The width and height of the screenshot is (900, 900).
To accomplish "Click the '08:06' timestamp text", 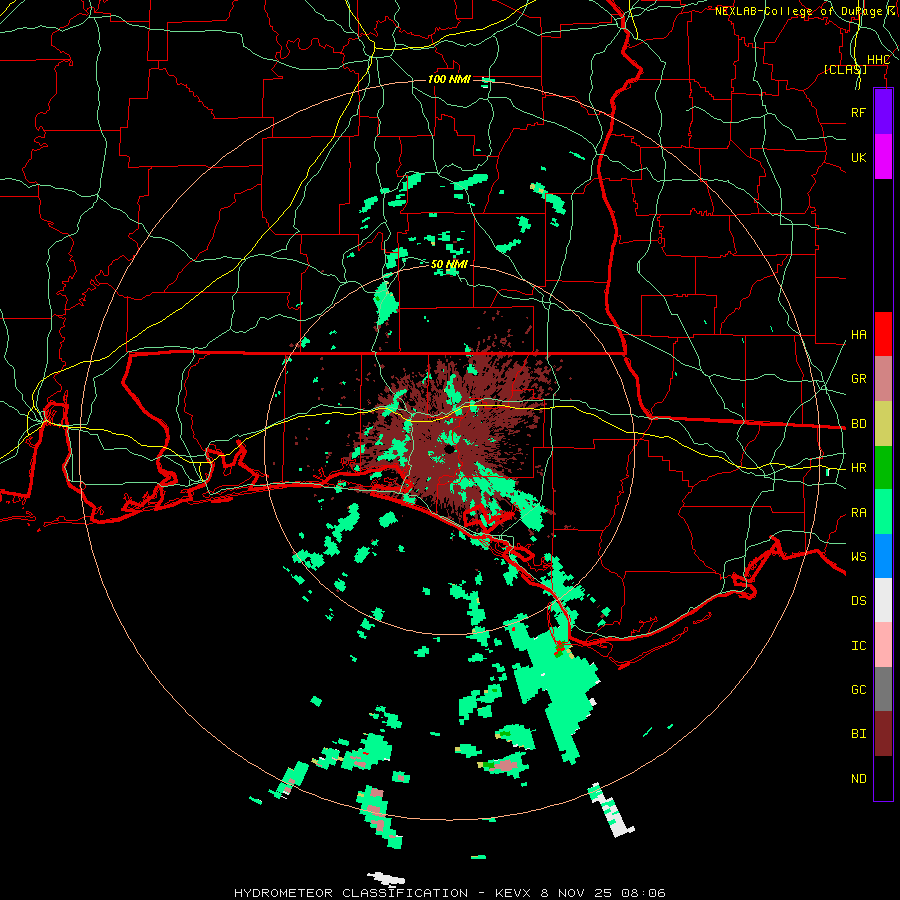I will coord(644,893).
